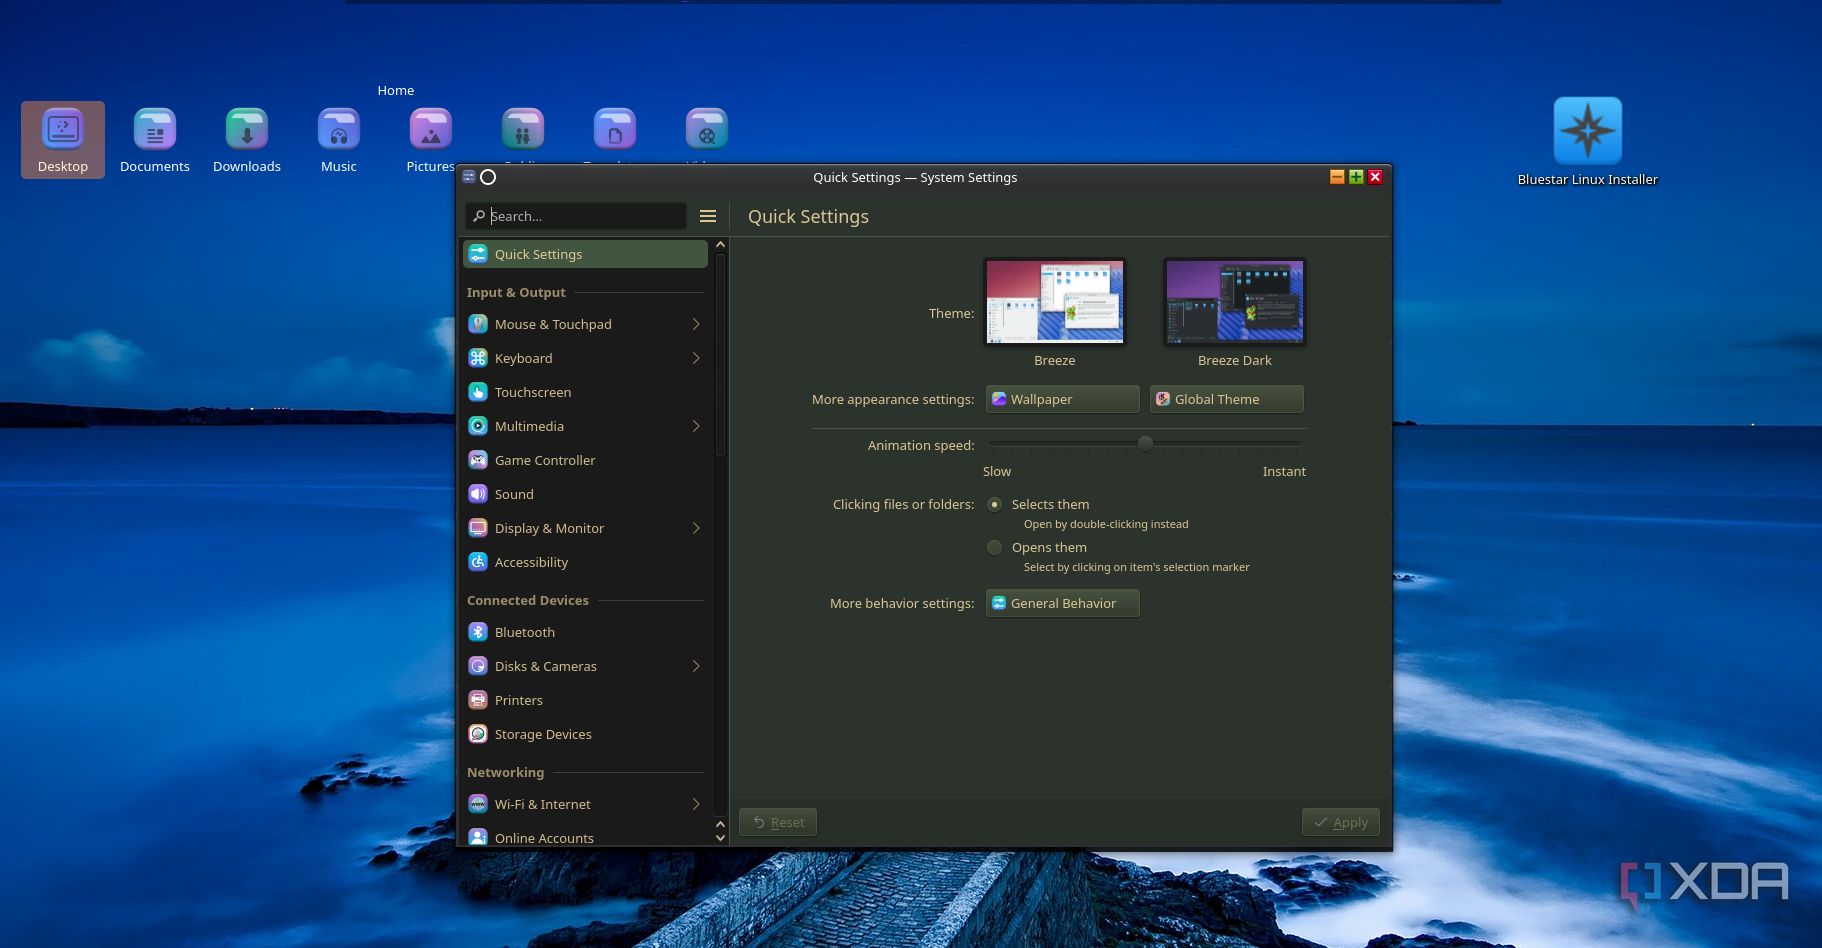Select the Breeze Dark theme thumbnail
This screenshot has width=1822, height=948.
pos(1235,302)
